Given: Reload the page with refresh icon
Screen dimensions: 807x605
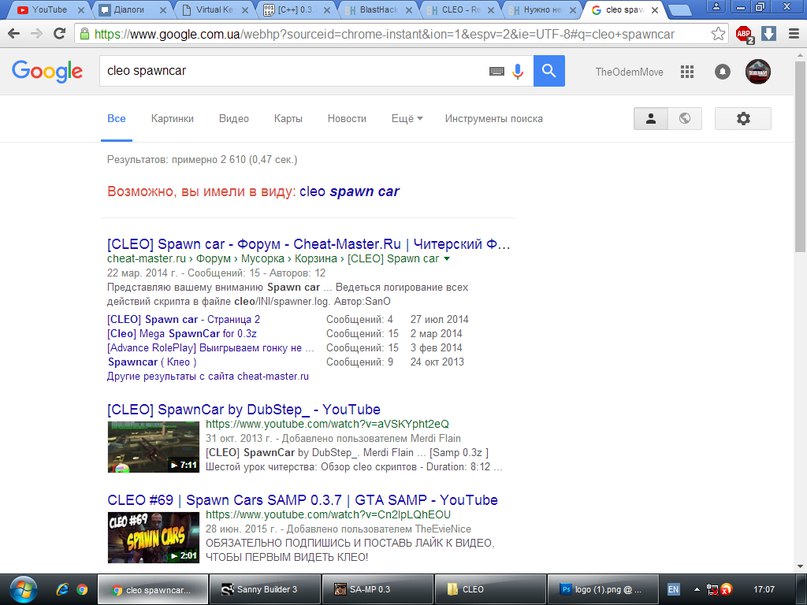Looking at the screenshot, I should coord(59,33).
